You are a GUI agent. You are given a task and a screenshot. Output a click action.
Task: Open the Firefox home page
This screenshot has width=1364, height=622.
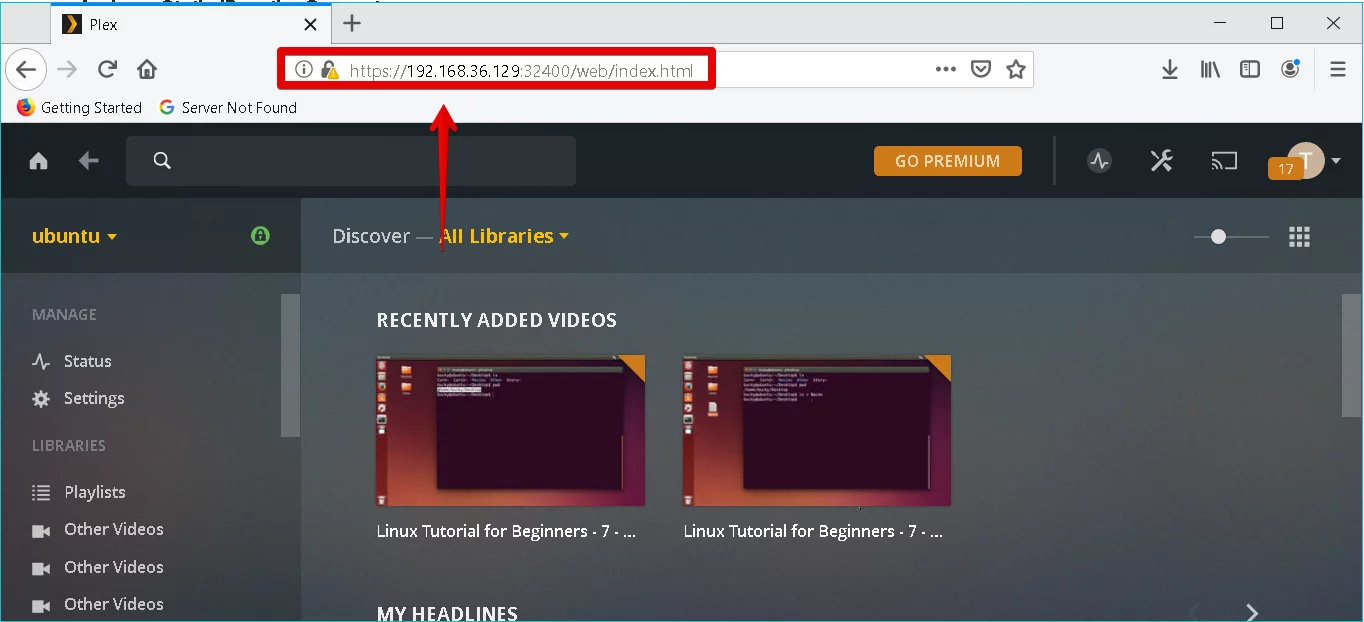coord(147,69)
